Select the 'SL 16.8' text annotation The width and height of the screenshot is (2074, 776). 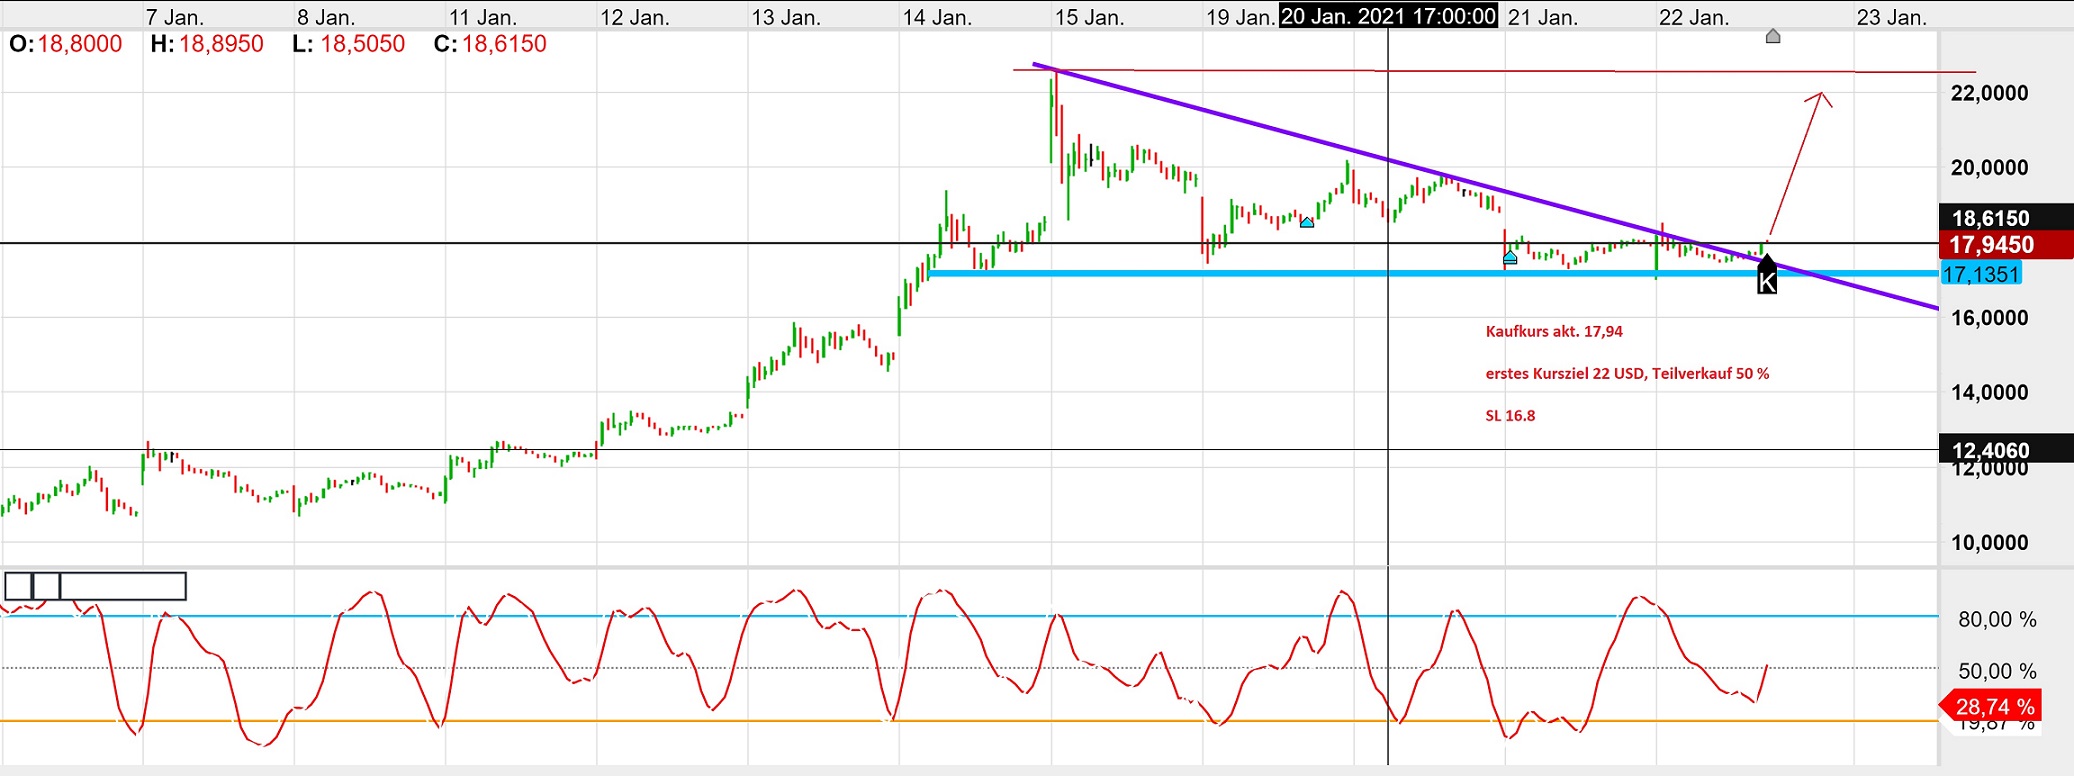pos(1510,416)
